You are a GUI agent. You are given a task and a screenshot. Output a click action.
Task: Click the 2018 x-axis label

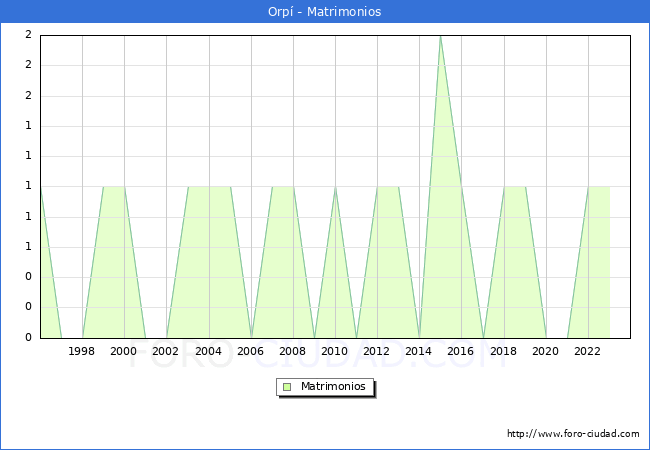503,351
